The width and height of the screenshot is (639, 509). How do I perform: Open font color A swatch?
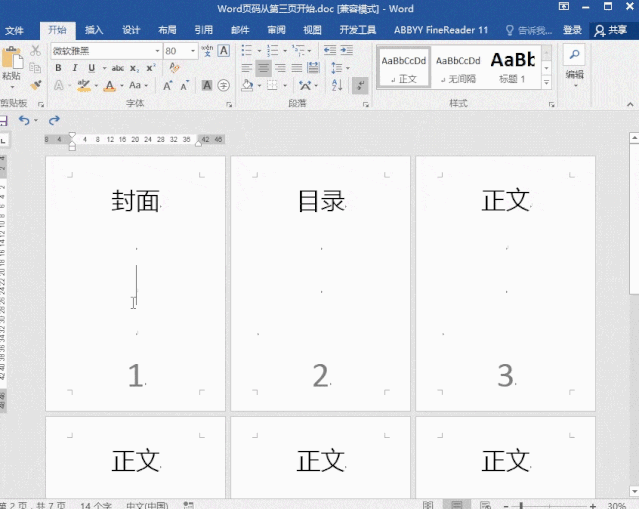point(110,86)
